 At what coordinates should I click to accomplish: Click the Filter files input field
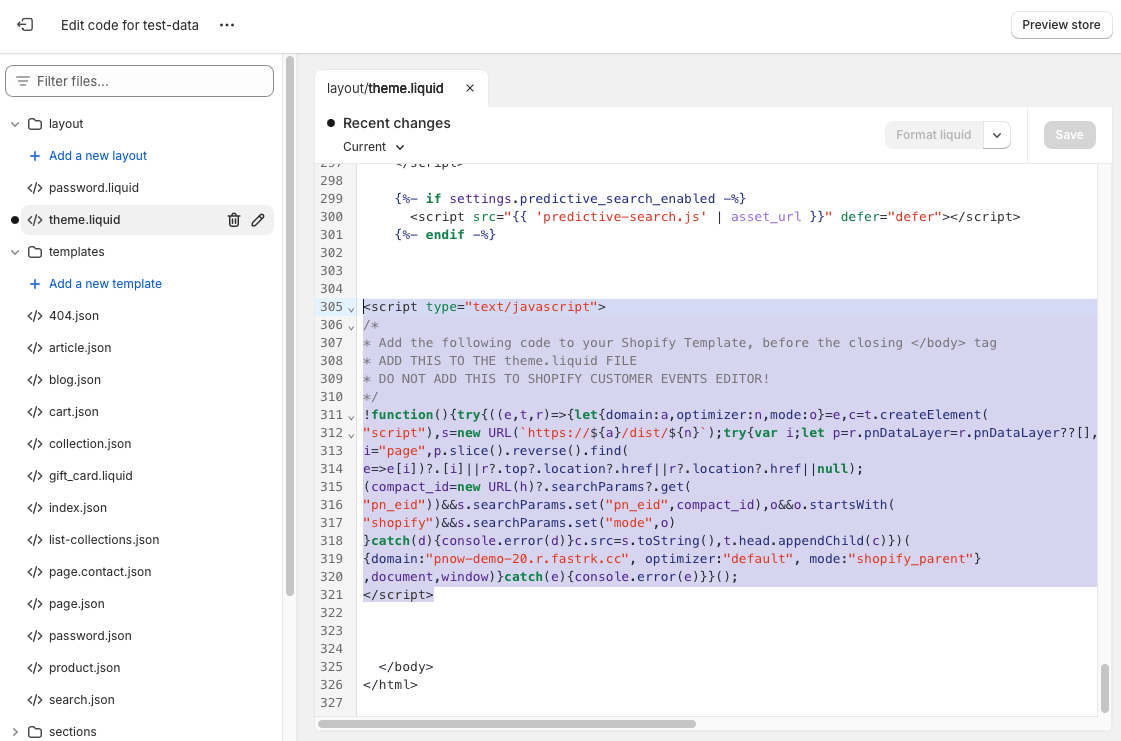[x=139, y=82]
